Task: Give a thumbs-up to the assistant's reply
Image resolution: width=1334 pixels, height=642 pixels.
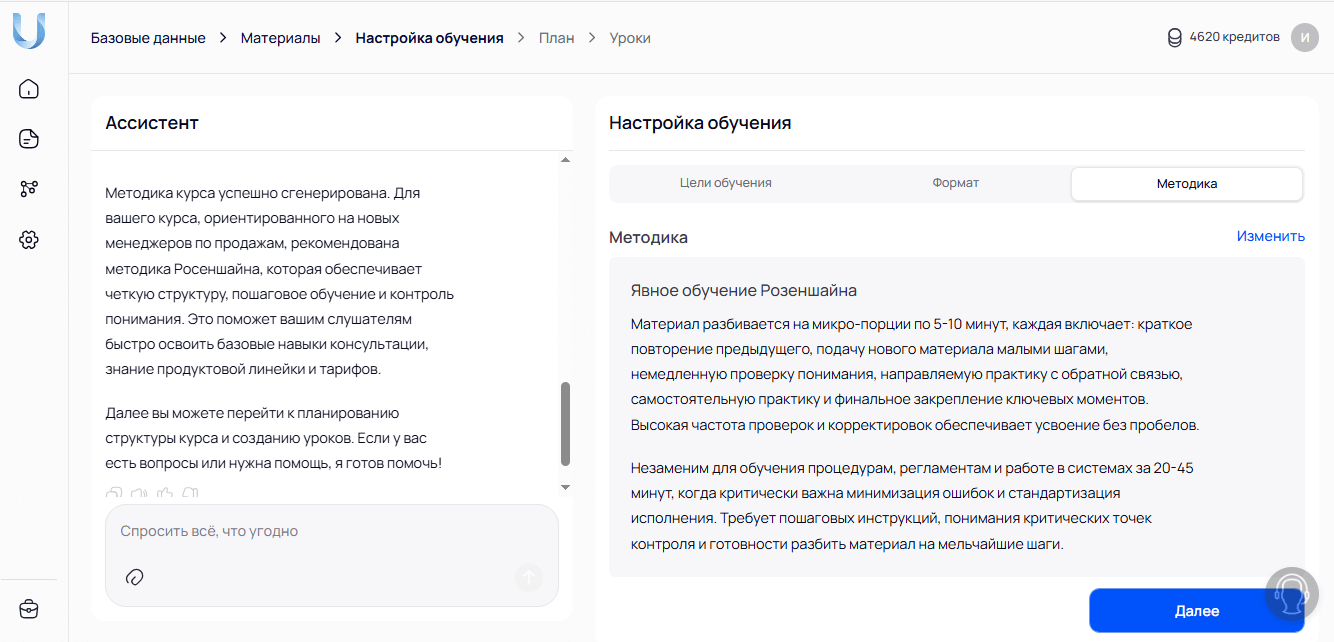Action: (x=164, y=493)
